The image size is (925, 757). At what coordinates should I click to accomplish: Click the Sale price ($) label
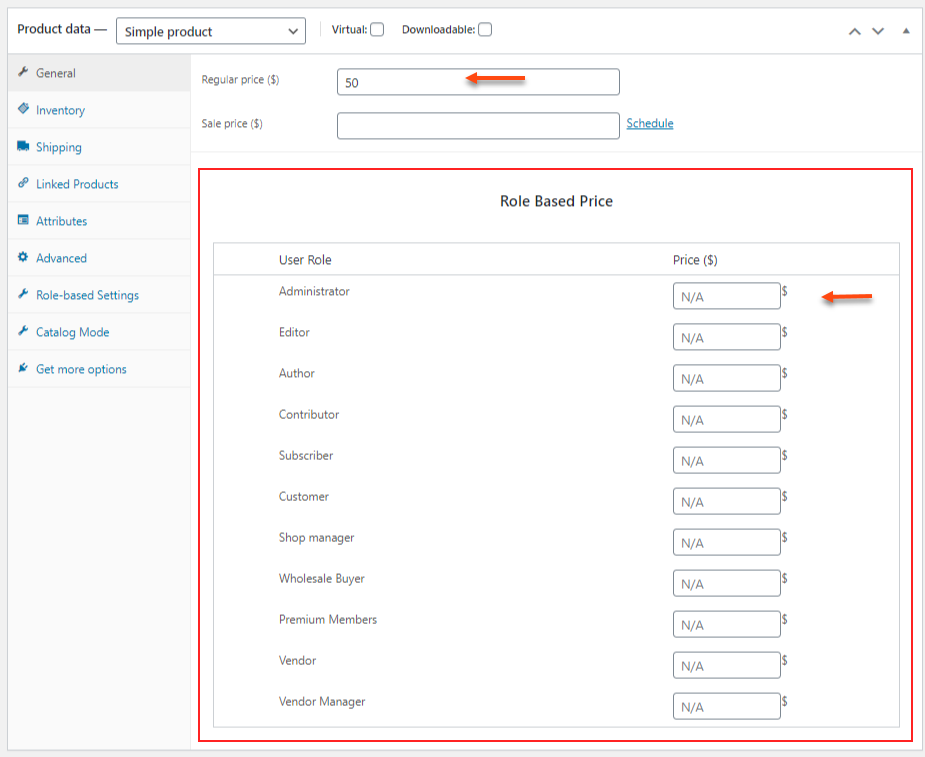pyautogui.click(x=232, y=123)
